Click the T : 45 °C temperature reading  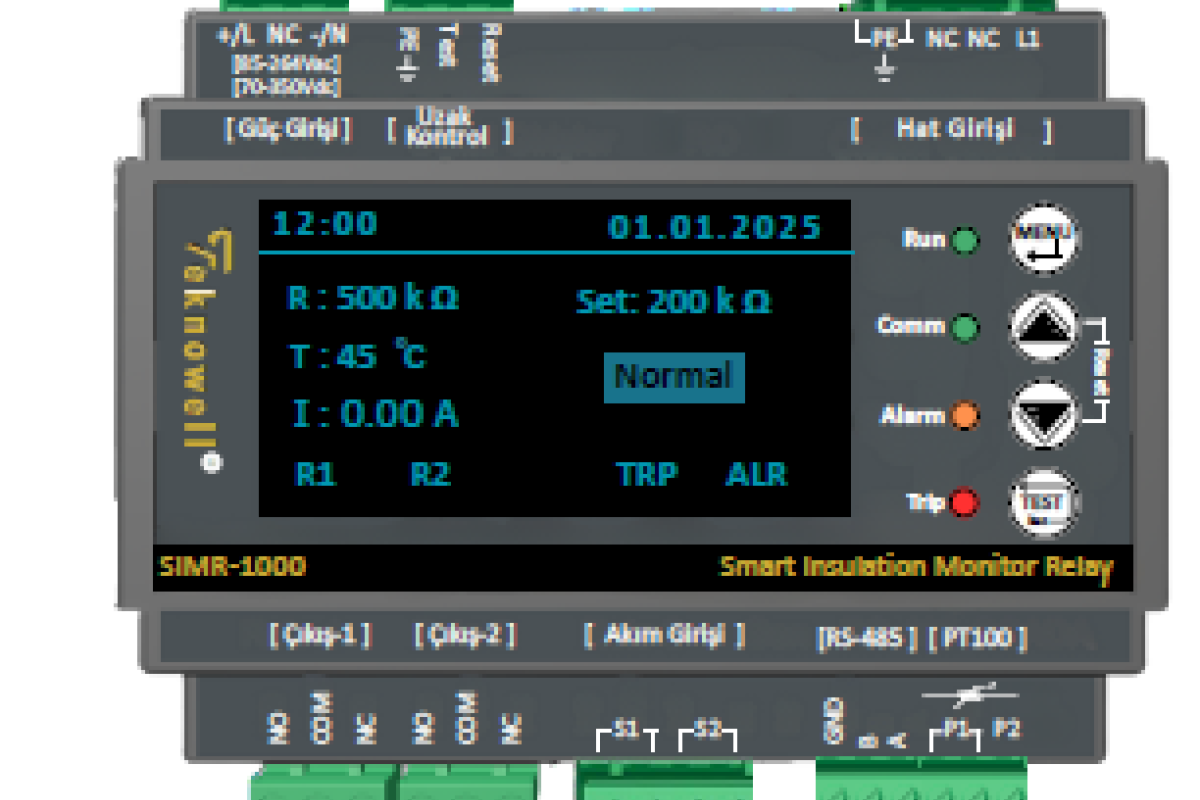(x=358, y=355)
